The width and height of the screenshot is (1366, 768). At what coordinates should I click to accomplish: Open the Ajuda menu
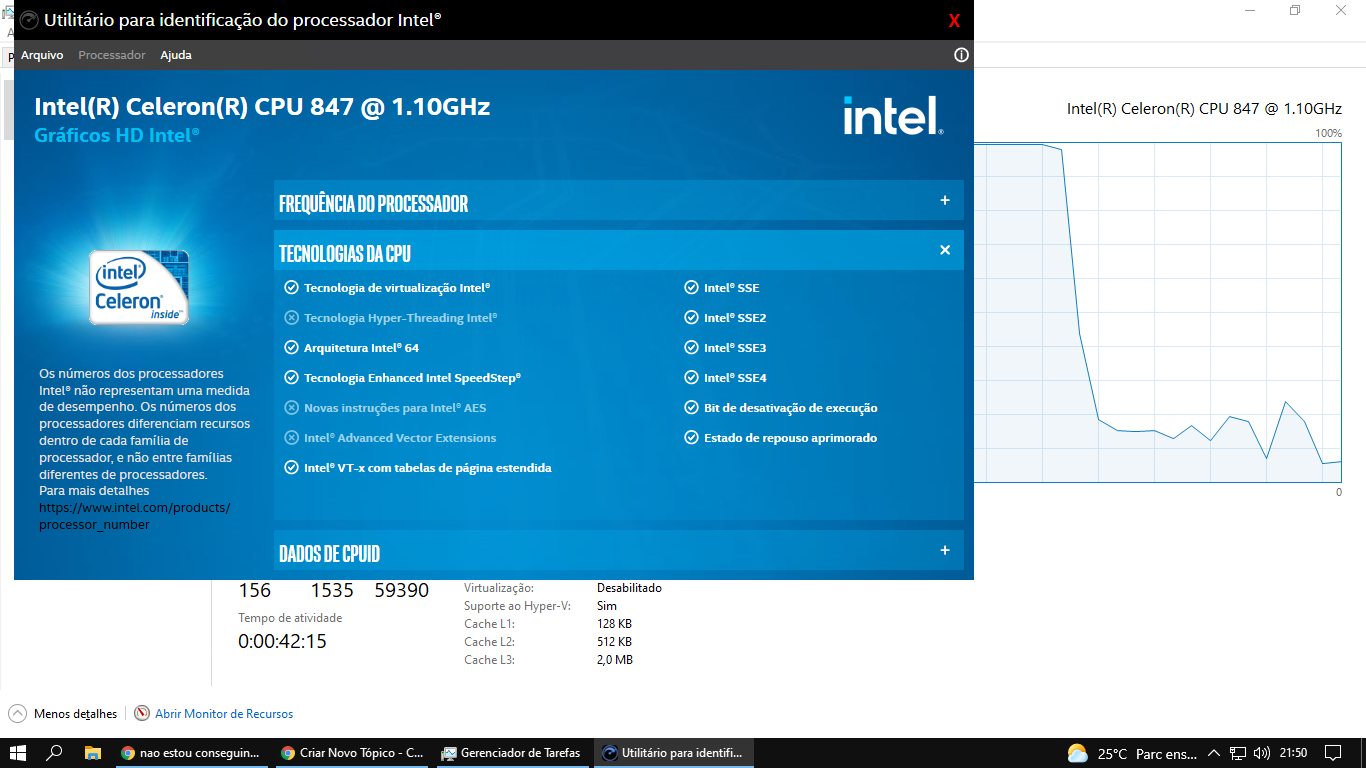[x=176, y=55]
